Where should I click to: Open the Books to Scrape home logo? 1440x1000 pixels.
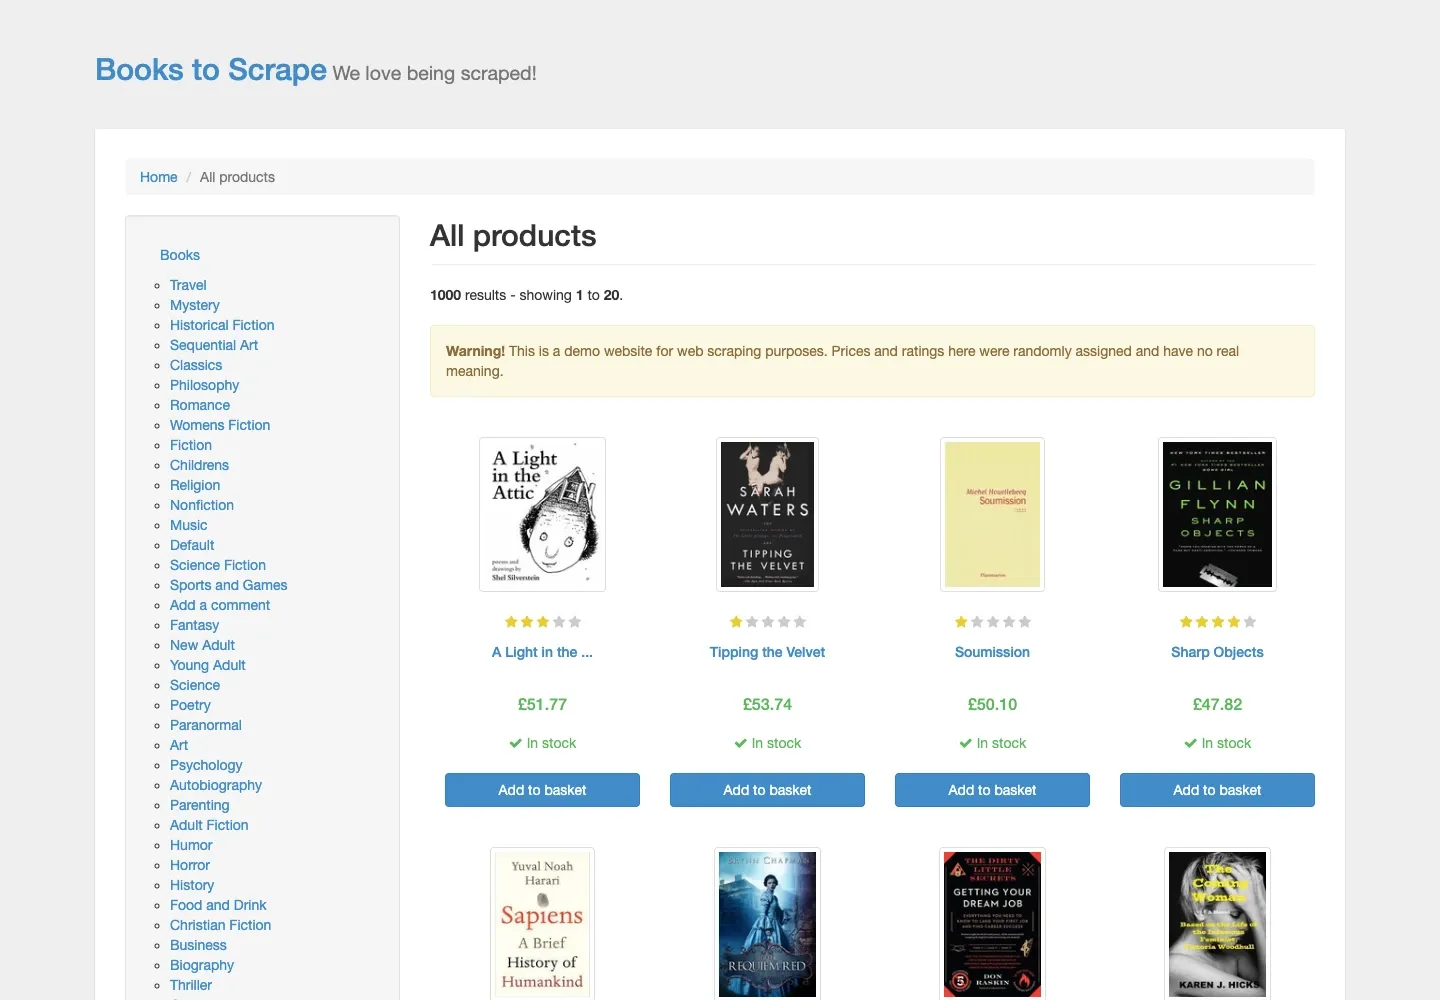click(211, 70)
